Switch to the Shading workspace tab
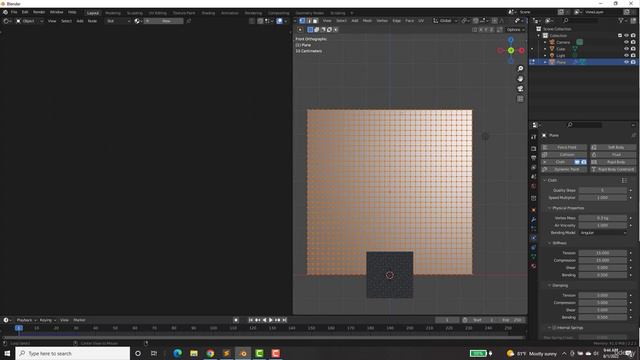 pos(208,13)
